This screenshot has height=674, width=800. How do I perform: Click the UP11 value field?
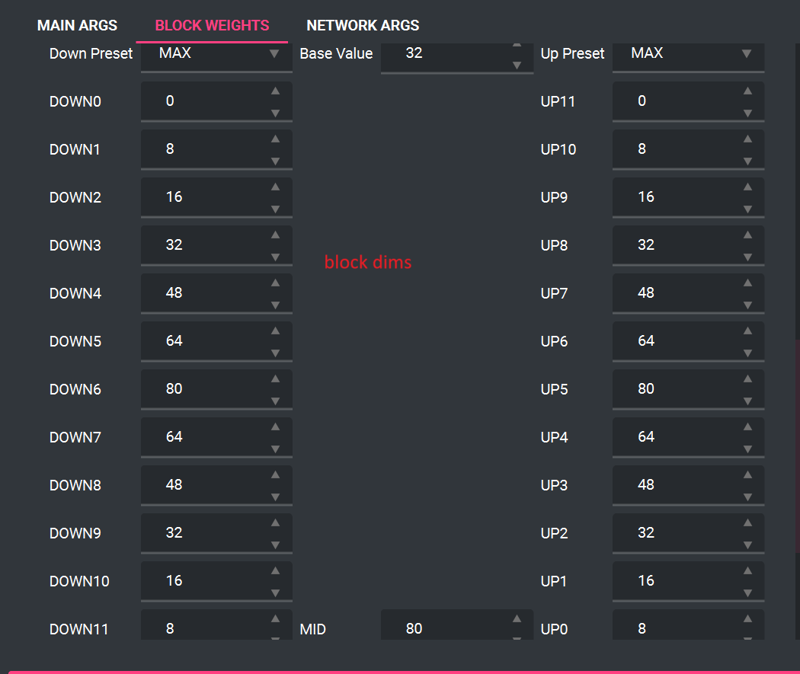coord(688,102)
